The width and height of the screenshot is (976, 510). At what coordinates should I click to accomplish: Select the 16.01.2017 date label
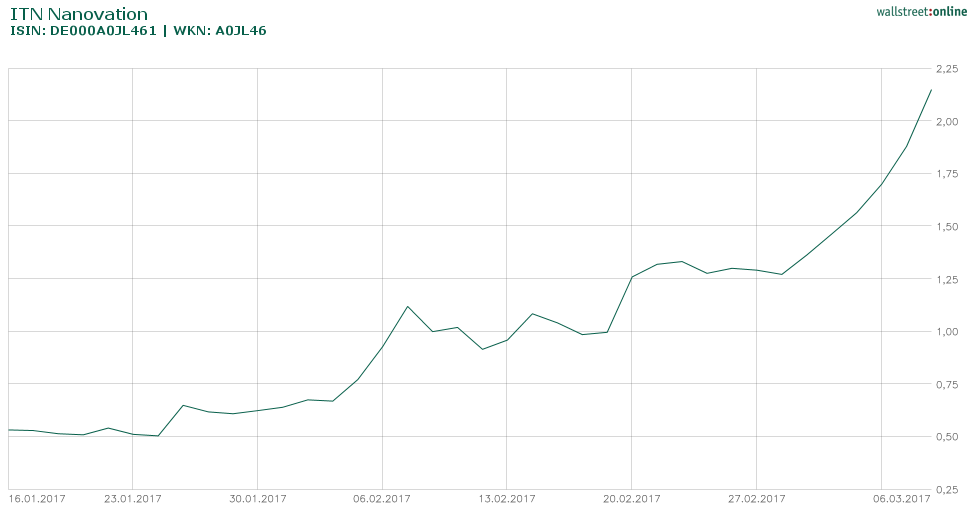click(37, 498)
